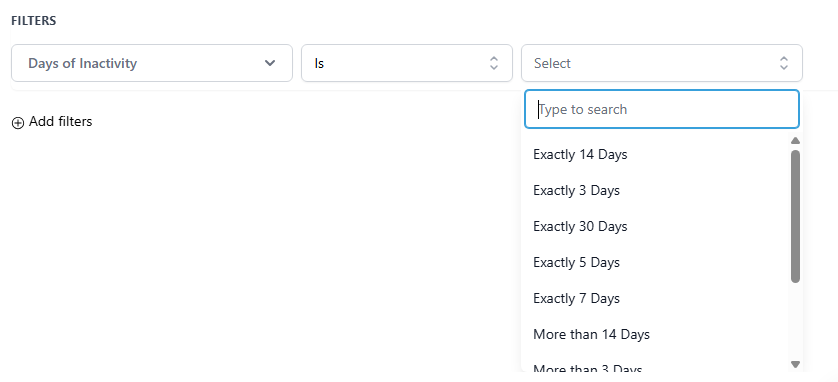
Task: Collapse the Select value dropdown
Action: (x=662, y=63)
